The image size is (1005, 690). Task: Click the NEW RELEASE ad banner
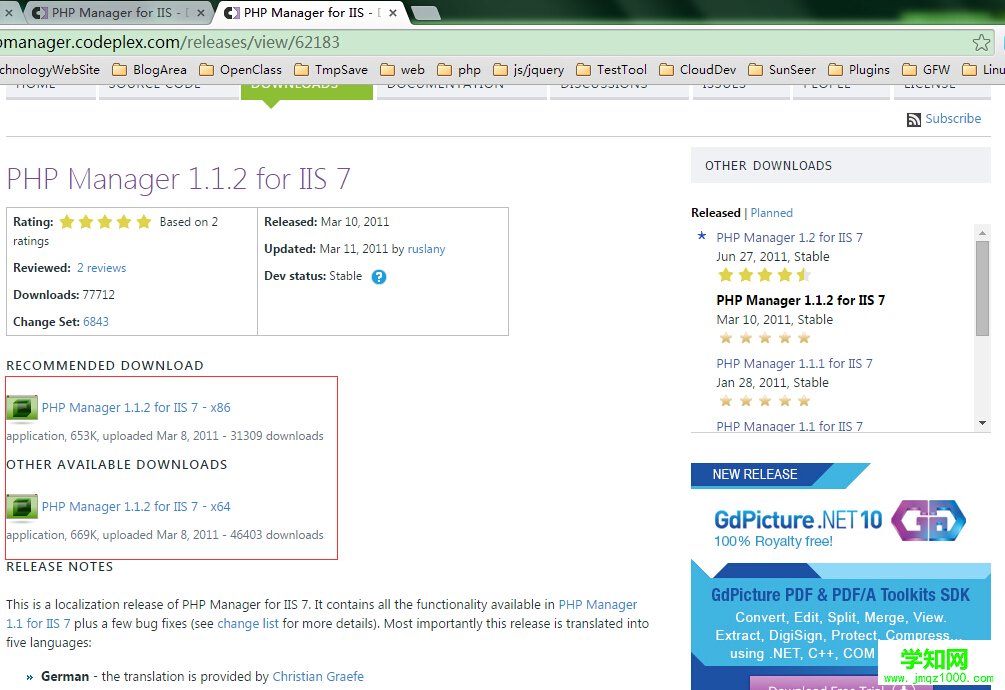click(780, 475)
